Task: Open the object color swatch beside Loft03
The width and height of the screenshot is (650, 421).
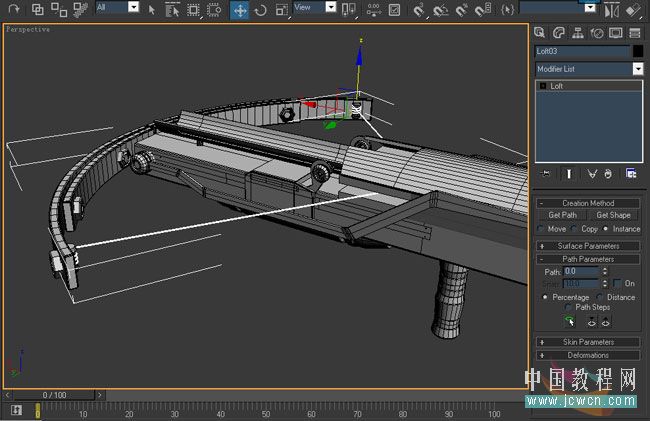Action: [x=638, y=51]
